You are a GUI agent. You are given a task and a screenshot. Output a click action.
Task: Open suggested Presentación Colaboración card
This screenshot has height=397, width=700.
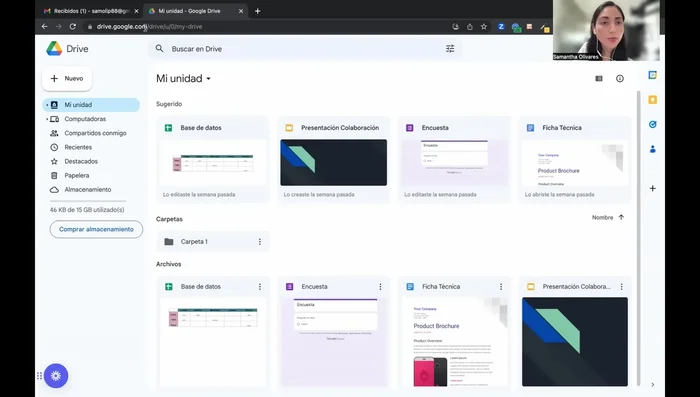pos(333,160)
